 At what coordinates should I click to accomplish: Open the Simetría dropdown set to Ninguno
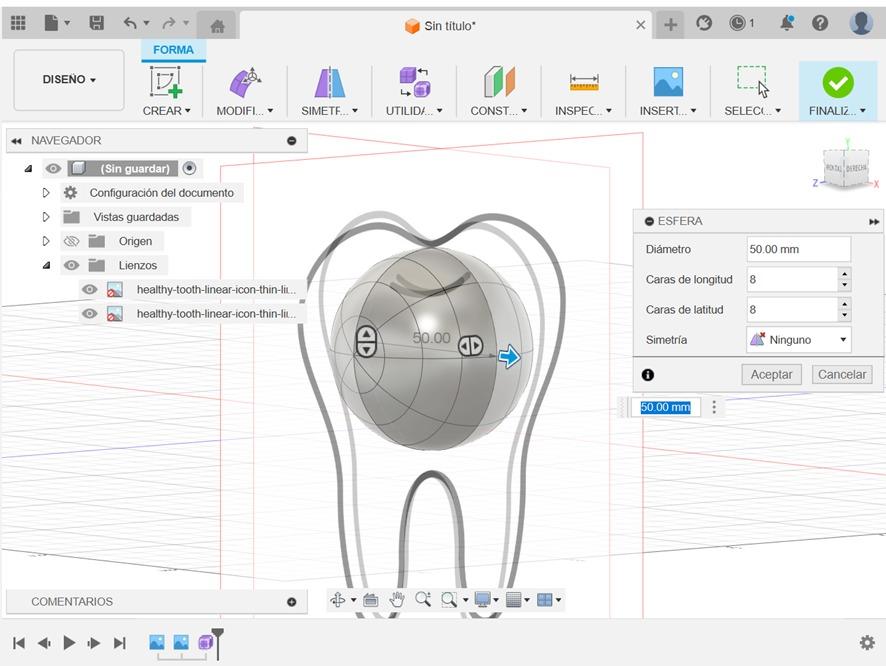(798, 340)
